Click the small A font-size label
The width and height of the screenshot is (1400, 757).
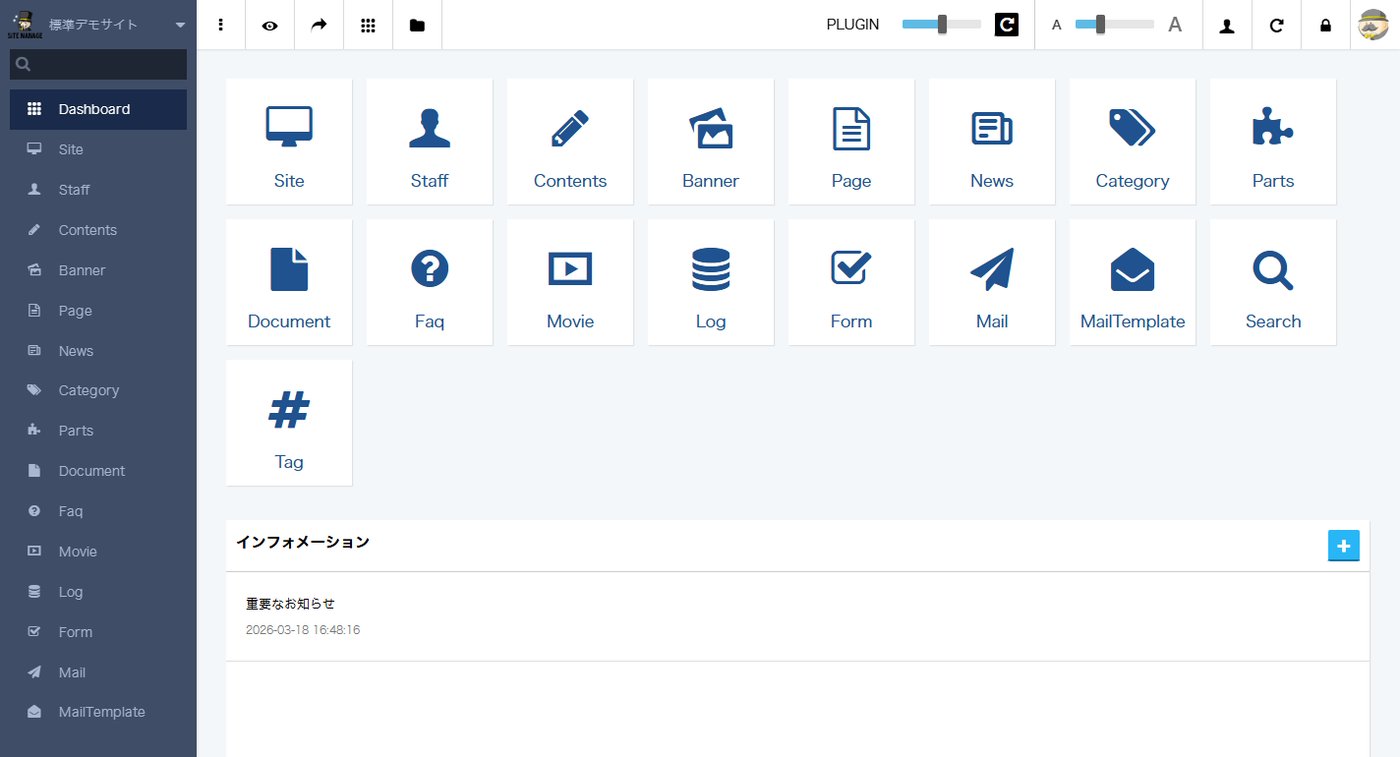pos(1056,25)
